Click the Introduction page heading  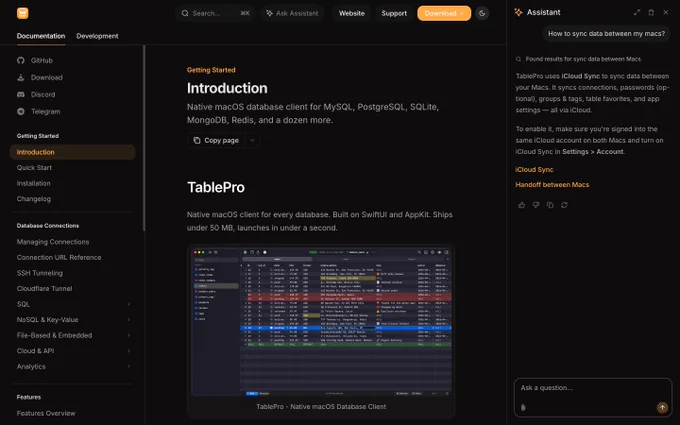click(227, 88)
